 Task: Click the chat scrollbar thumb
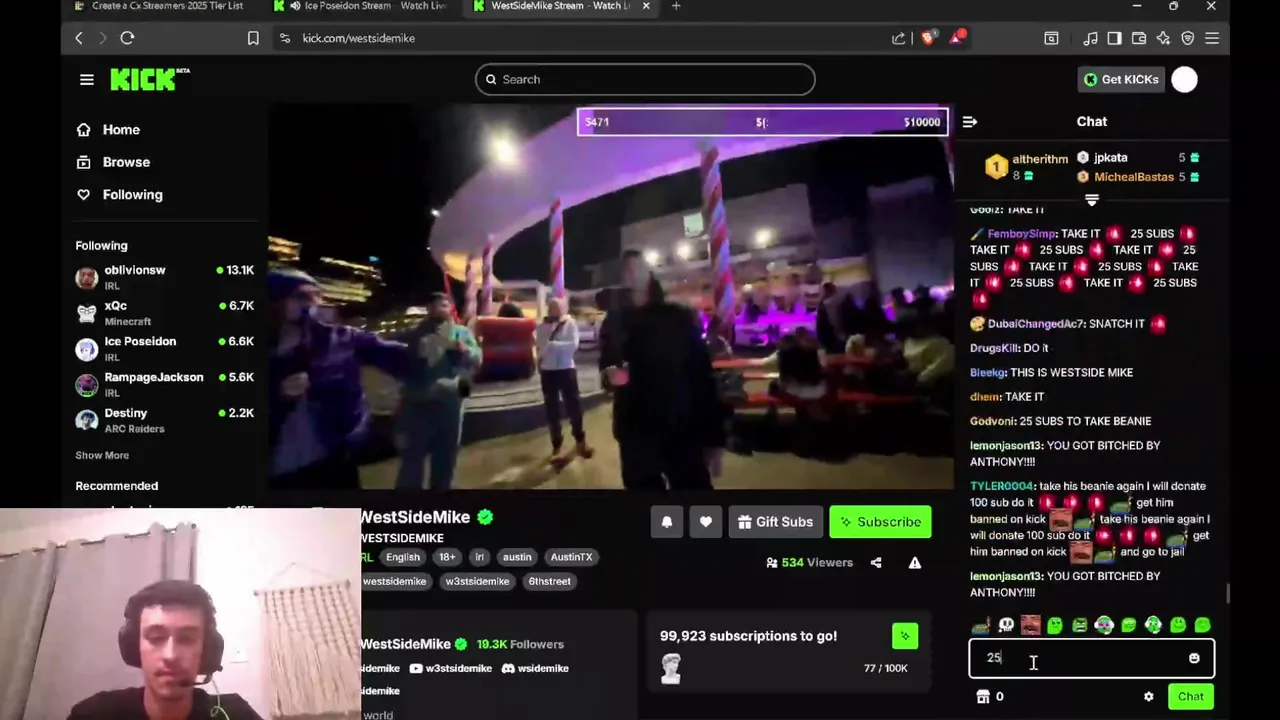pos(1228,594)
